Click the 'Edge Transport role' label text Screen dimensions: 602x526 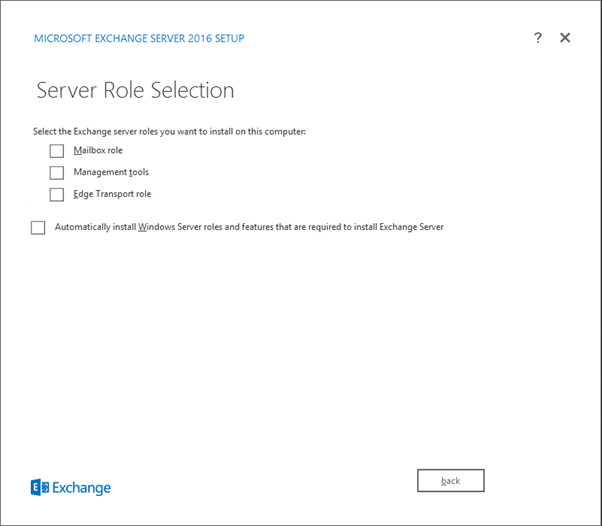(x=112, y=195)
